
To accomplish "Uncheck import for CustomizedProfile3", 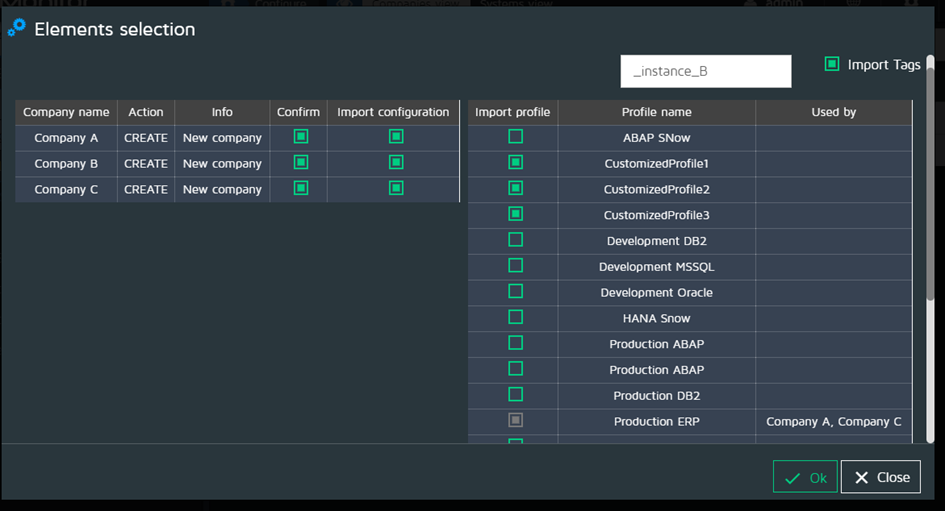I will point(515,214).
